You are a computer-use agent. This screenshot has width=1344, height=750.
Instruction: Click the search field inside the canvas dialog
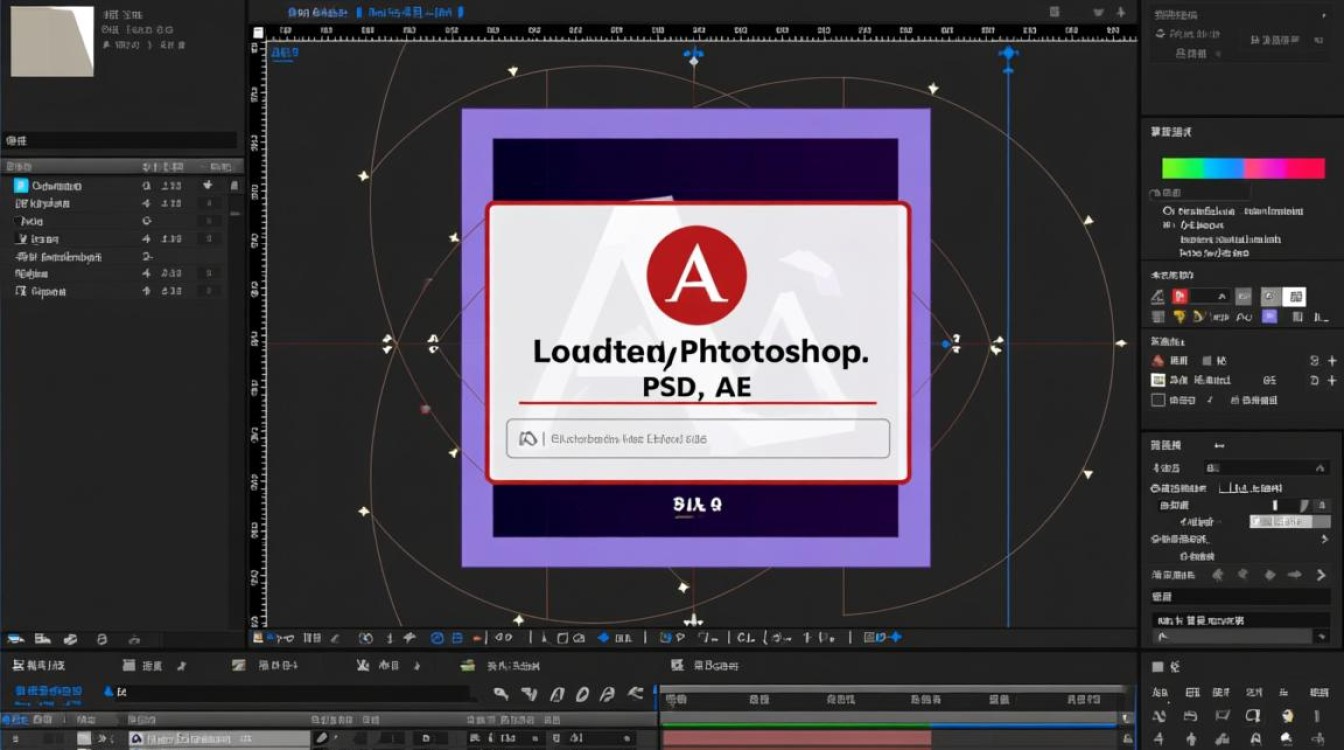pos(698,438)
